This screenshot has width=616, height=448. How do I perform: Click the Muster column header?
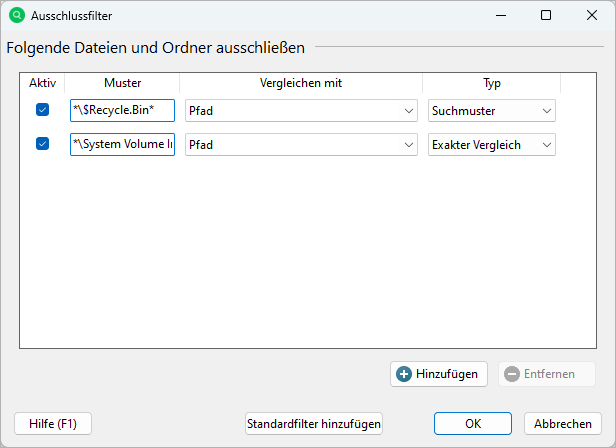122,83
